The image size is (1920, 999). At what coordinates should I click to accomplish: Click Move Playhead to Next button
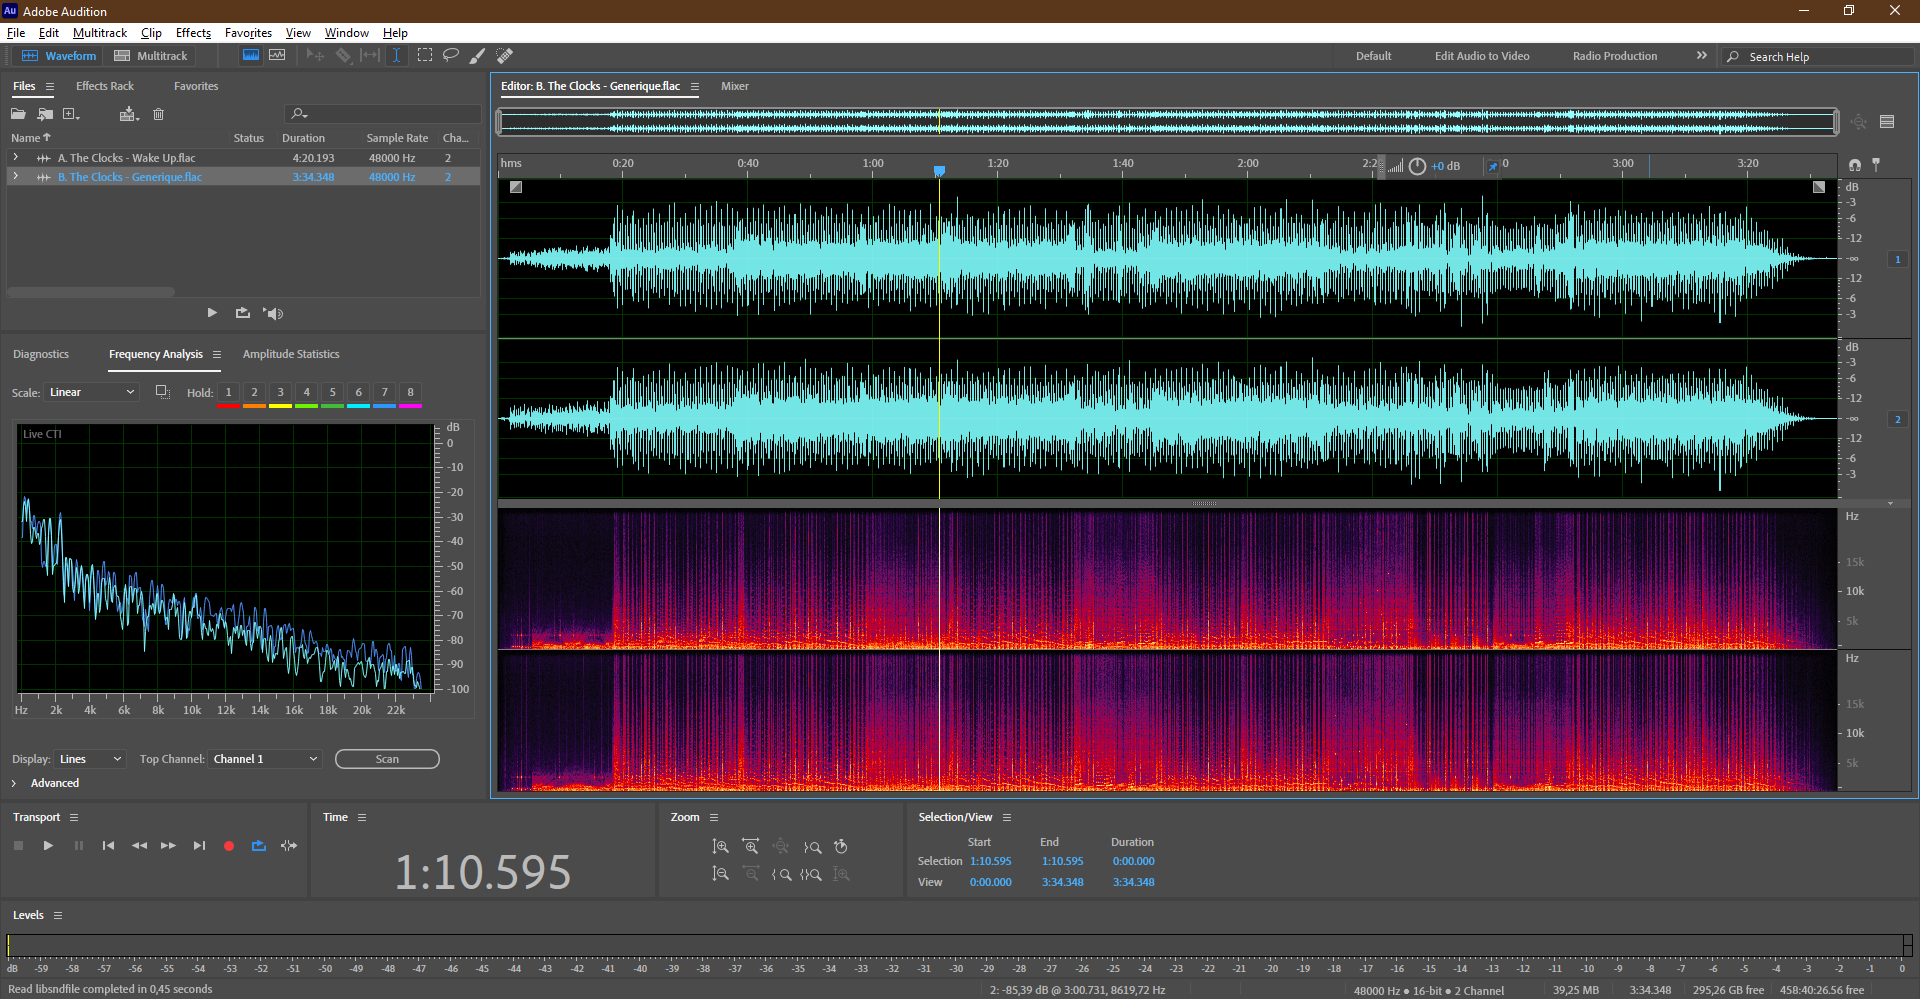pos(199,846)
